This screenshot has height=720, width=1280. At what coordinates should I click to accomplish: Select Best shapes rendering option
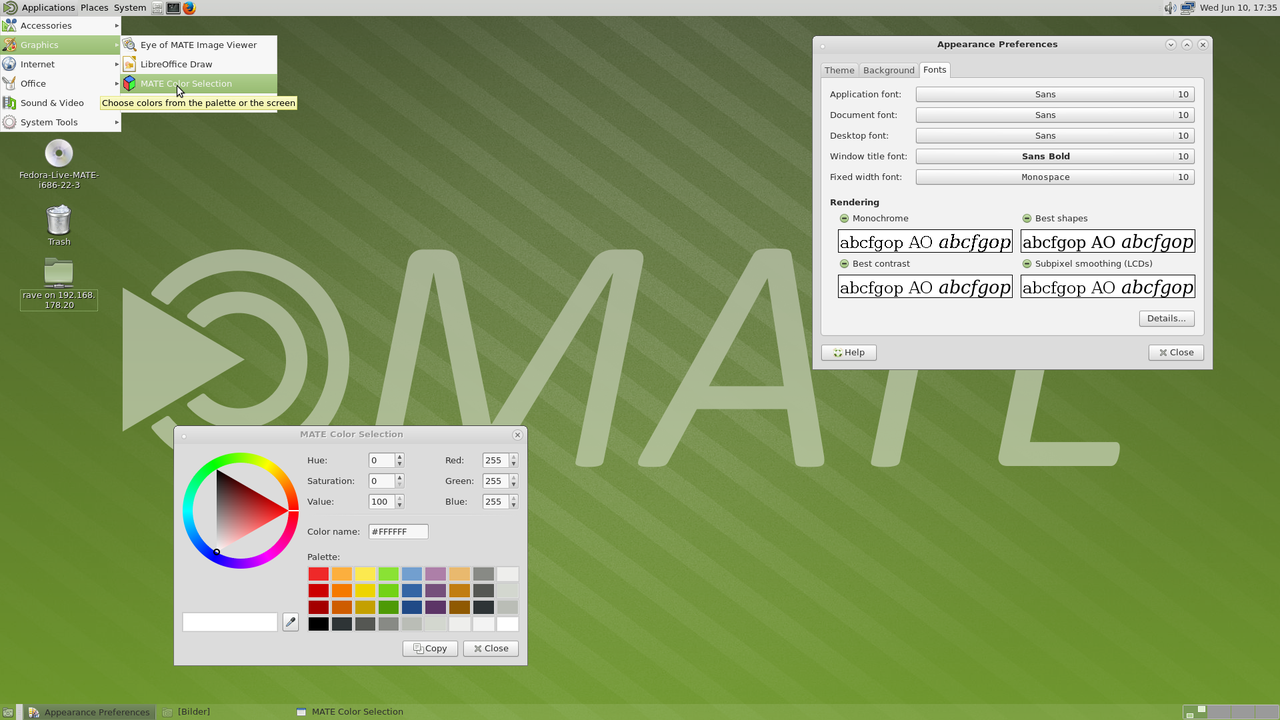[x=1027, y=218]
